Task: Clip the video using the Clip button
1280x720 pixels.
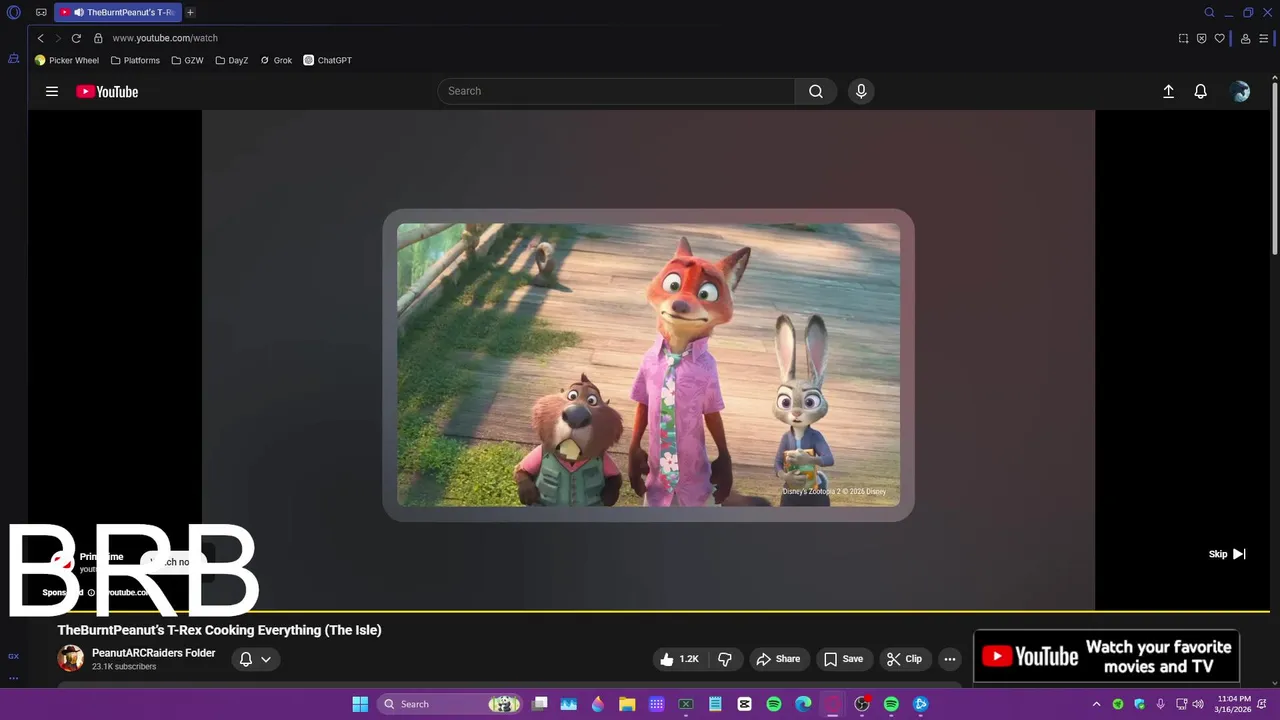Action: [904, 659]
